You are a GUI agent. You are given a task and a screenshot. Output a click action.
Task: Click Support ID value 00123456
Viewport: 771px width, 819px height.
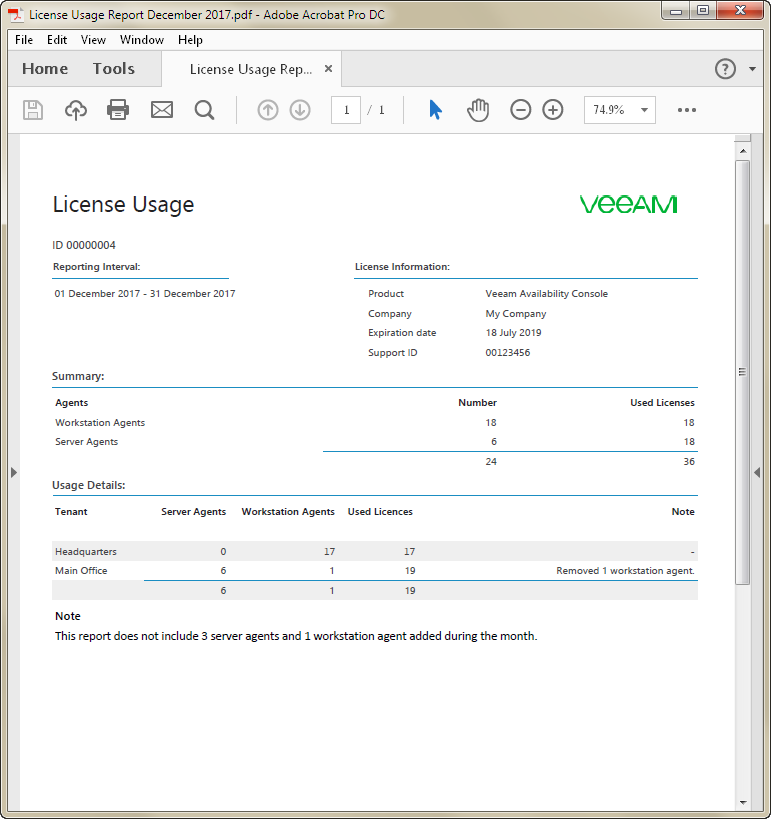(507, 353)
